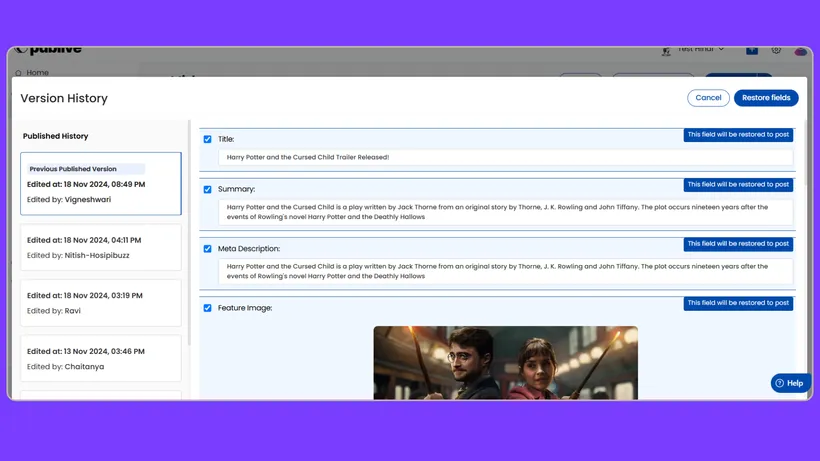Select version edited by Ravi
The image size is (820, 461).
click(101, 303)
